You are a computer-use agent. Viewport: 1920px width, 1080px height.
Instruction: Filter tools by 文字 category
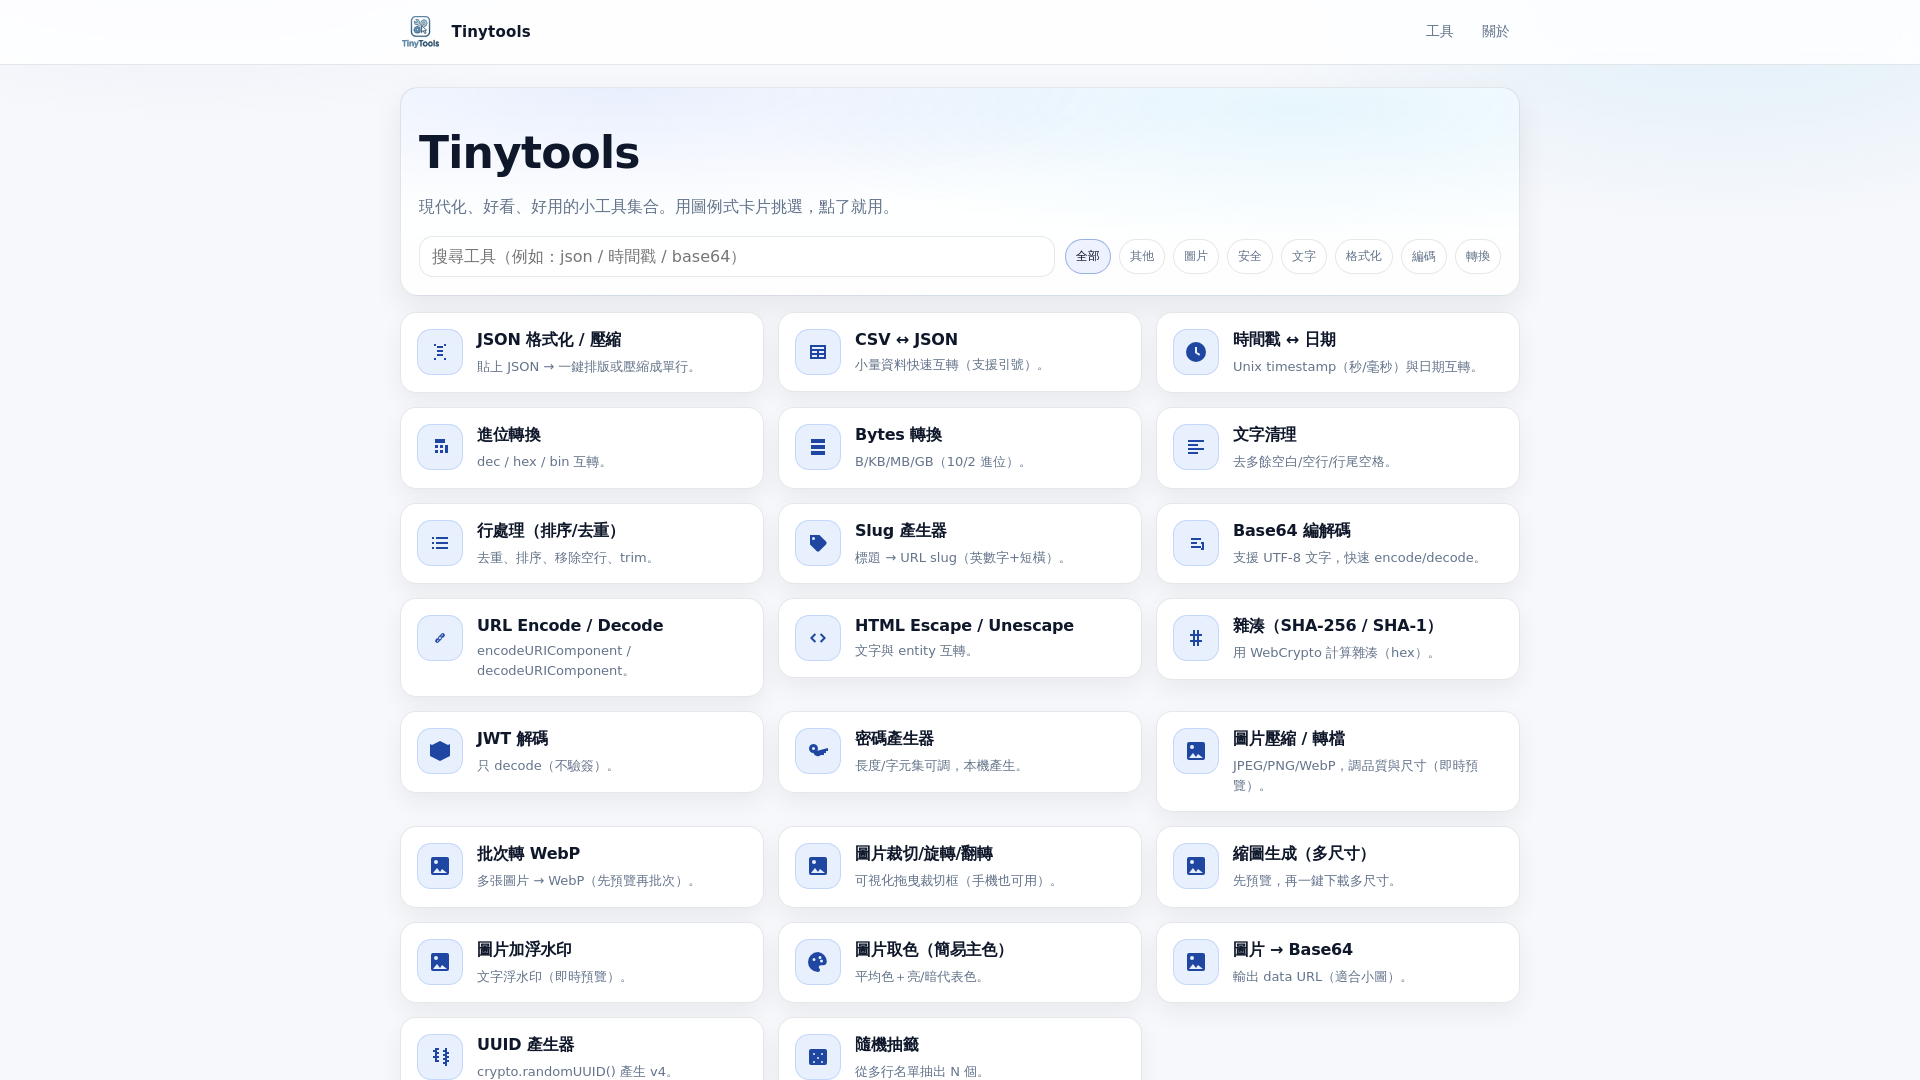(1304, 257)
